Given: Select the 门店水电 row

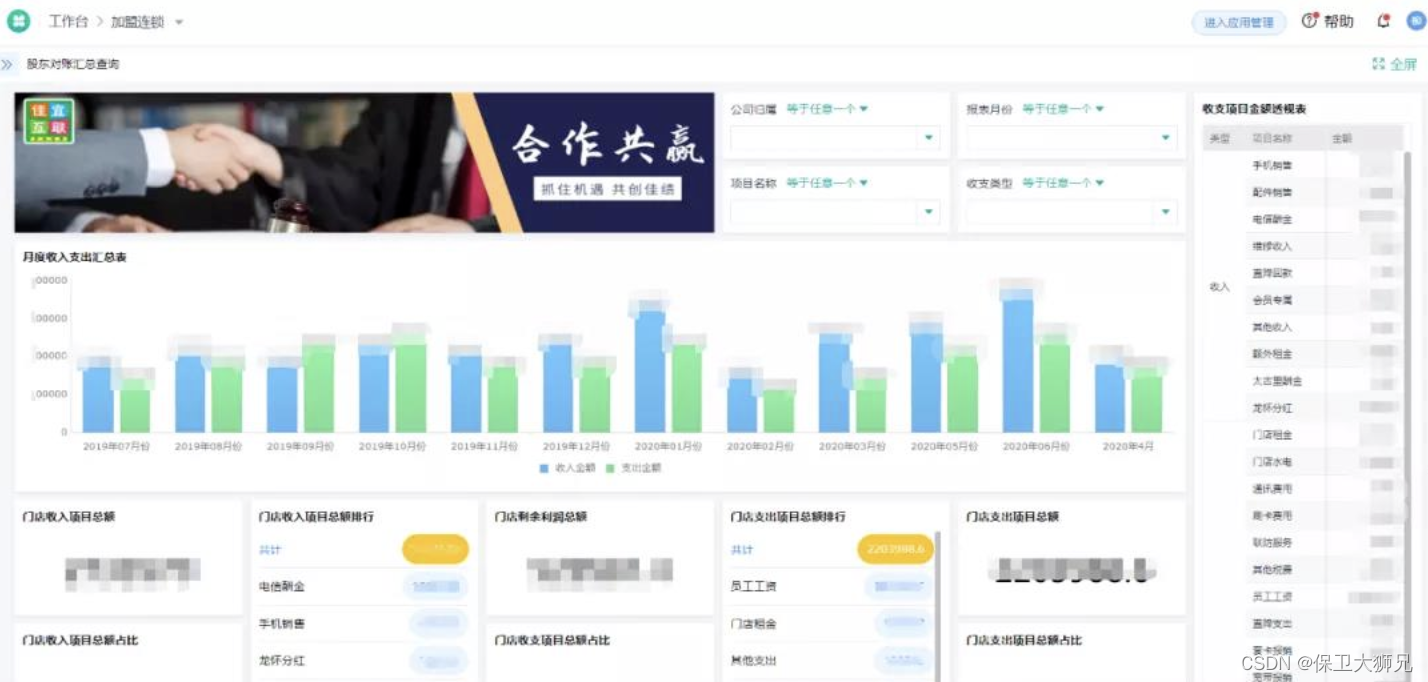Looking at the screenshot, I should pos(1326,462).
